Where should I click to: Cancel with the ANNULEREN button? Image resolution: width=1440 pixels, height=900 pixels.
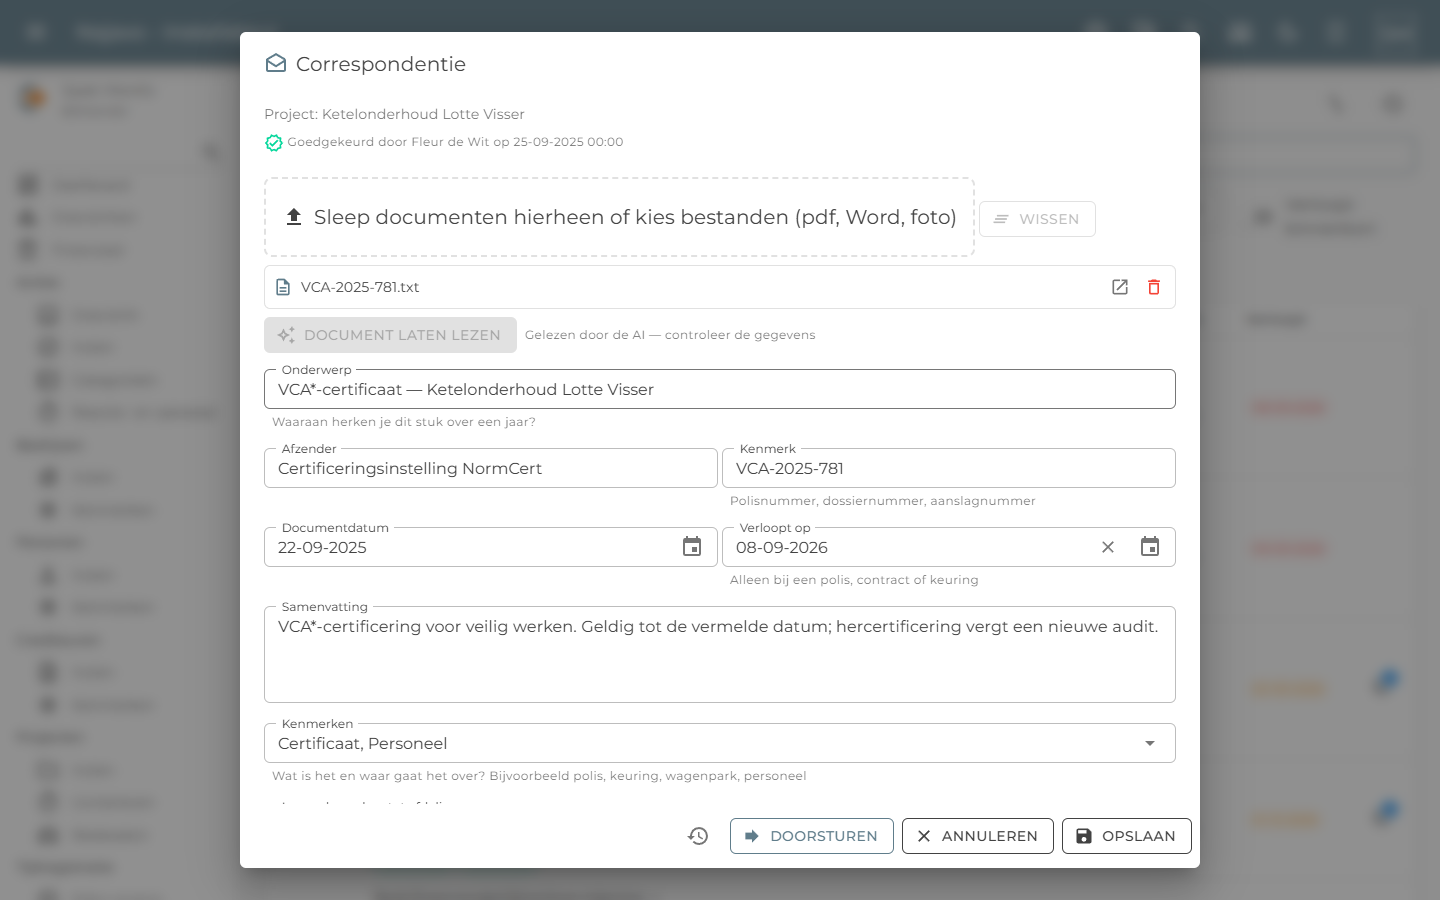[978, 836]
